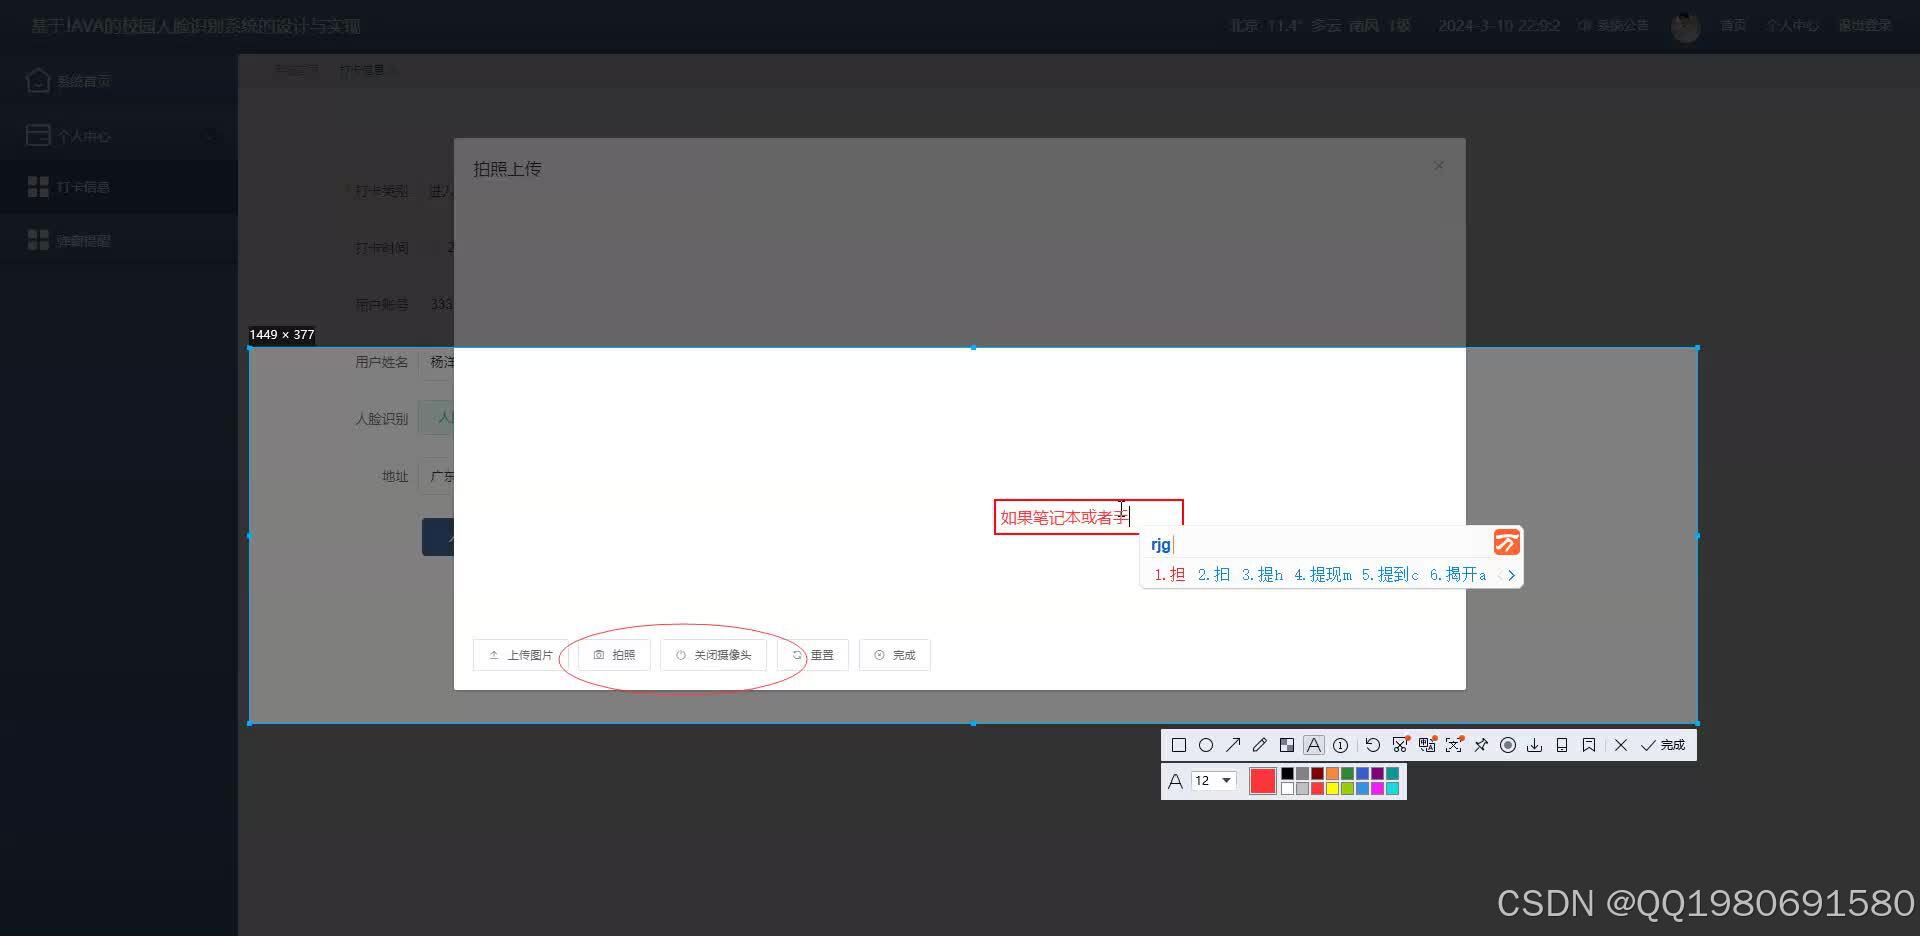Open the scissors long screenshot tool
Viewport: 1920px width, 936px height.
point(1400,745)
